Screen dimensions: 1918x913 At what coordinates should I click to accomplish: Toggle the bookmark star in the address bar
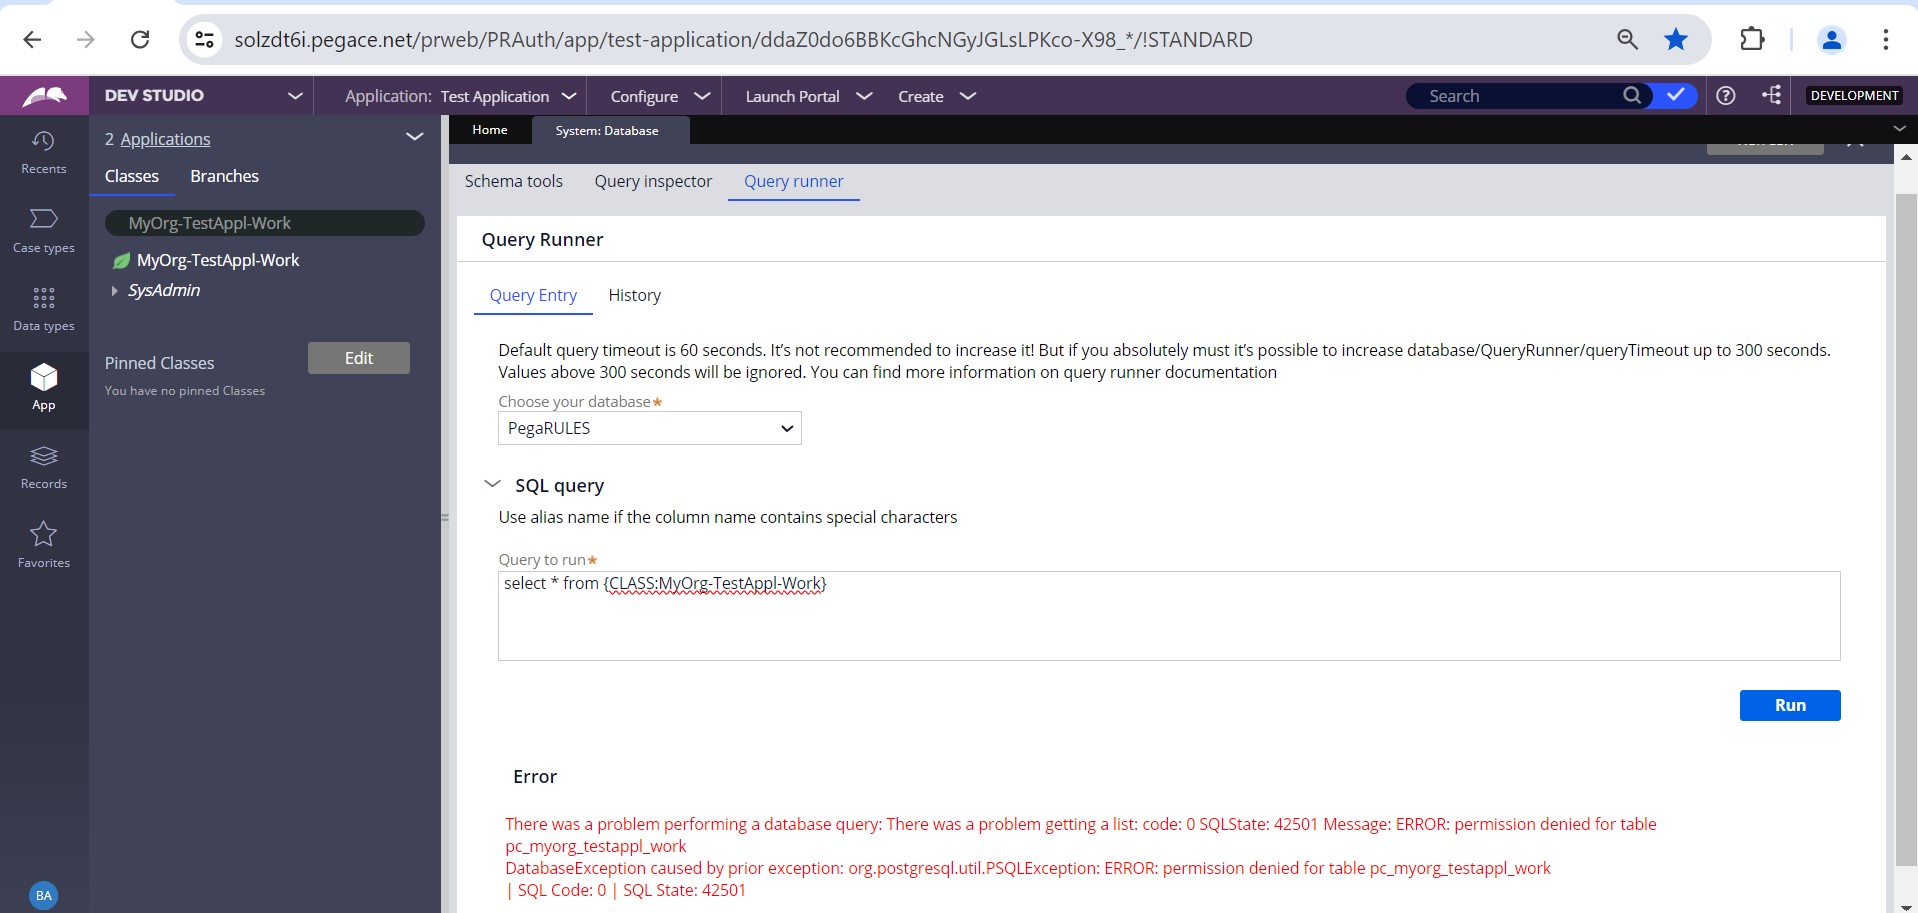[x=1674, y=39]
